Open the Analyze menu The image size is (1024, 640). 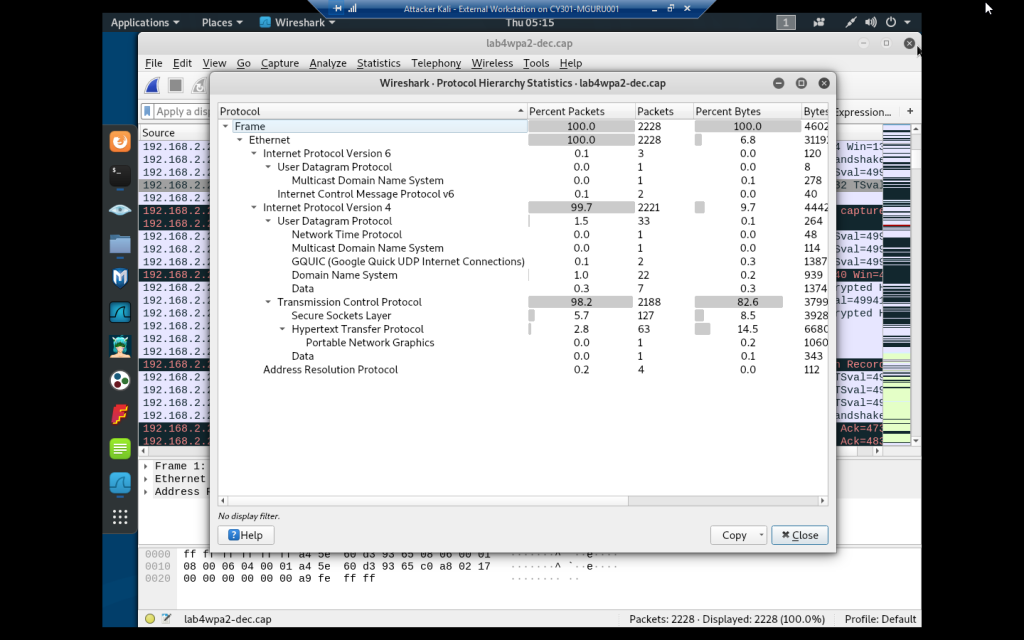tap(328, 63)
